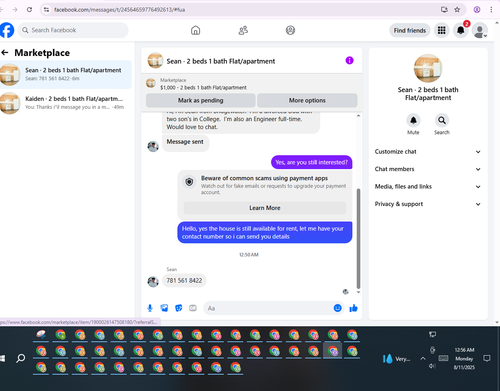500x391 pixels.
Task: Click the Mark as pending button
Action: coord(201,100)
